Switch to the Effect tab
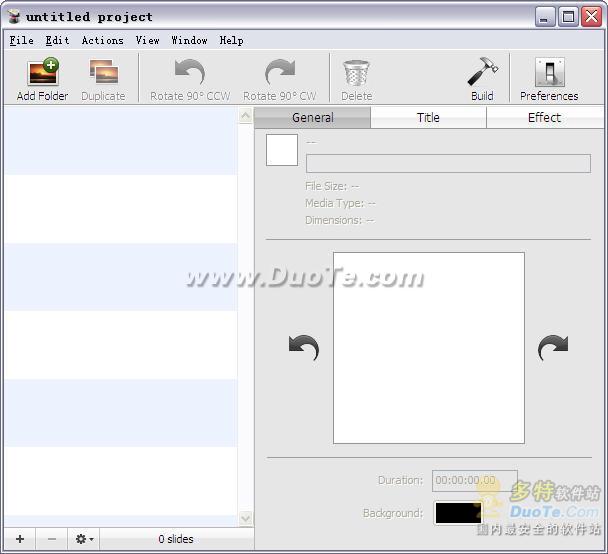The width and height of the screenshot is (608, 554). [544, 117]
